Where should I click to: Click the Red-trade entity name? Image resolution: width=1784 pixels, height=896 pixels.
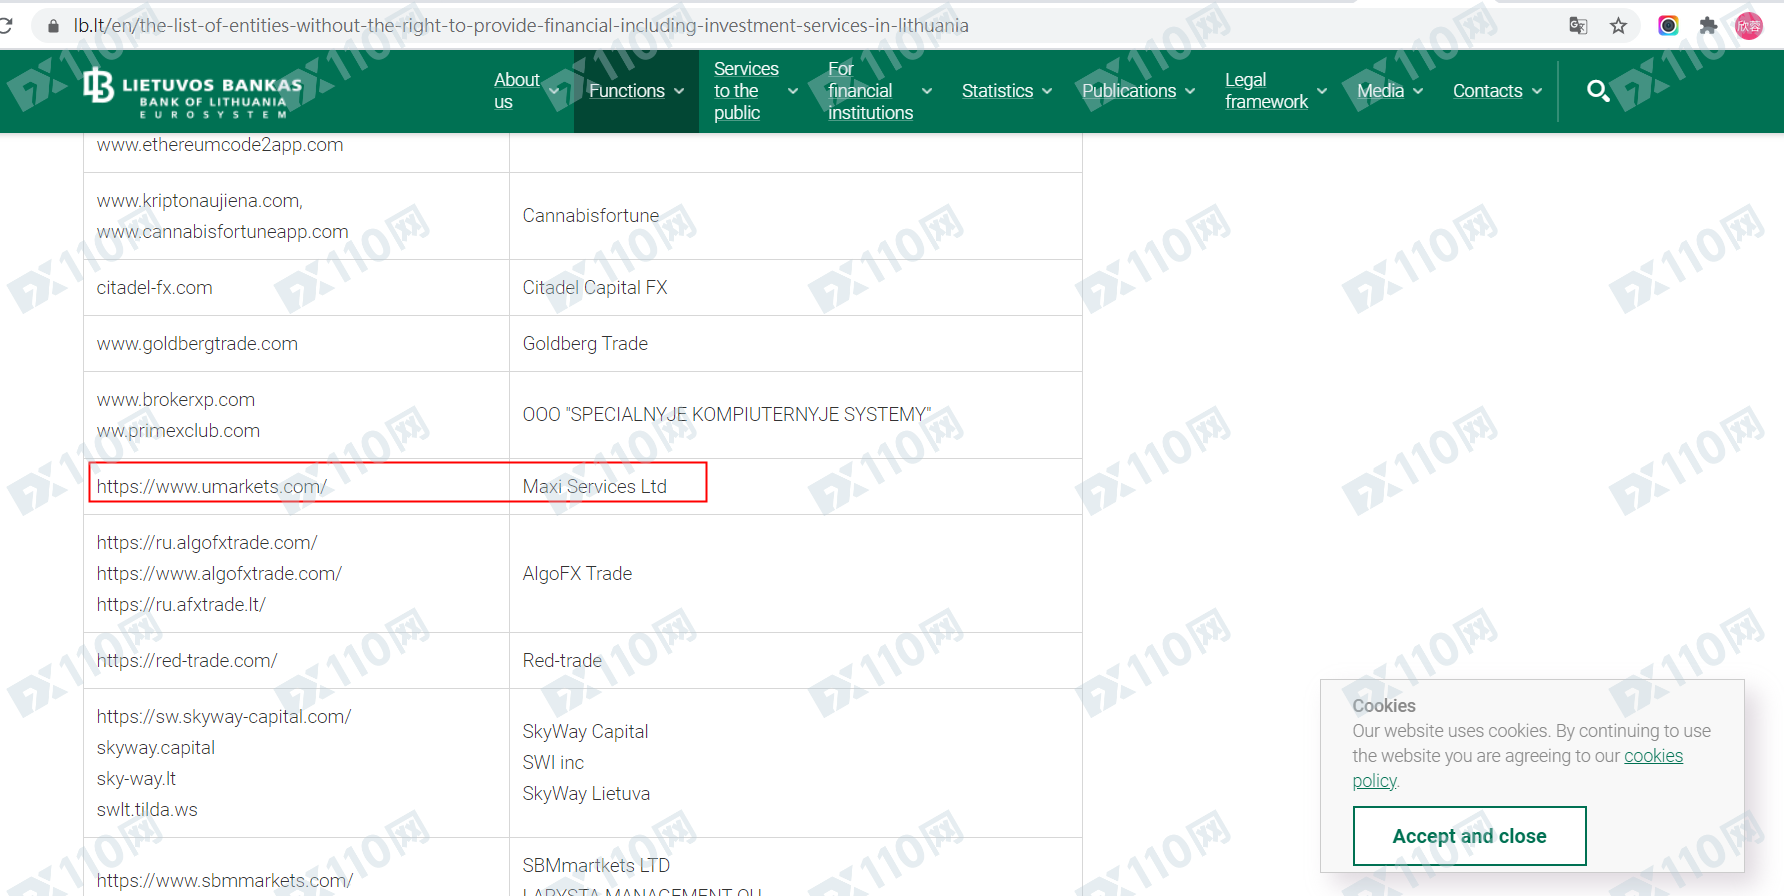point(562,661)
